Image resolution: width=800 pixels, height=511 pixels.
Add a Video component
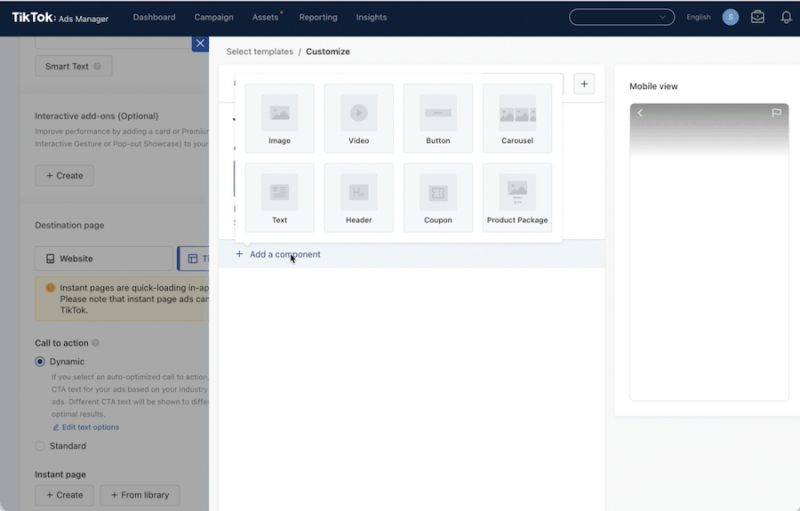pyautogui.click(x=358, y=118)
